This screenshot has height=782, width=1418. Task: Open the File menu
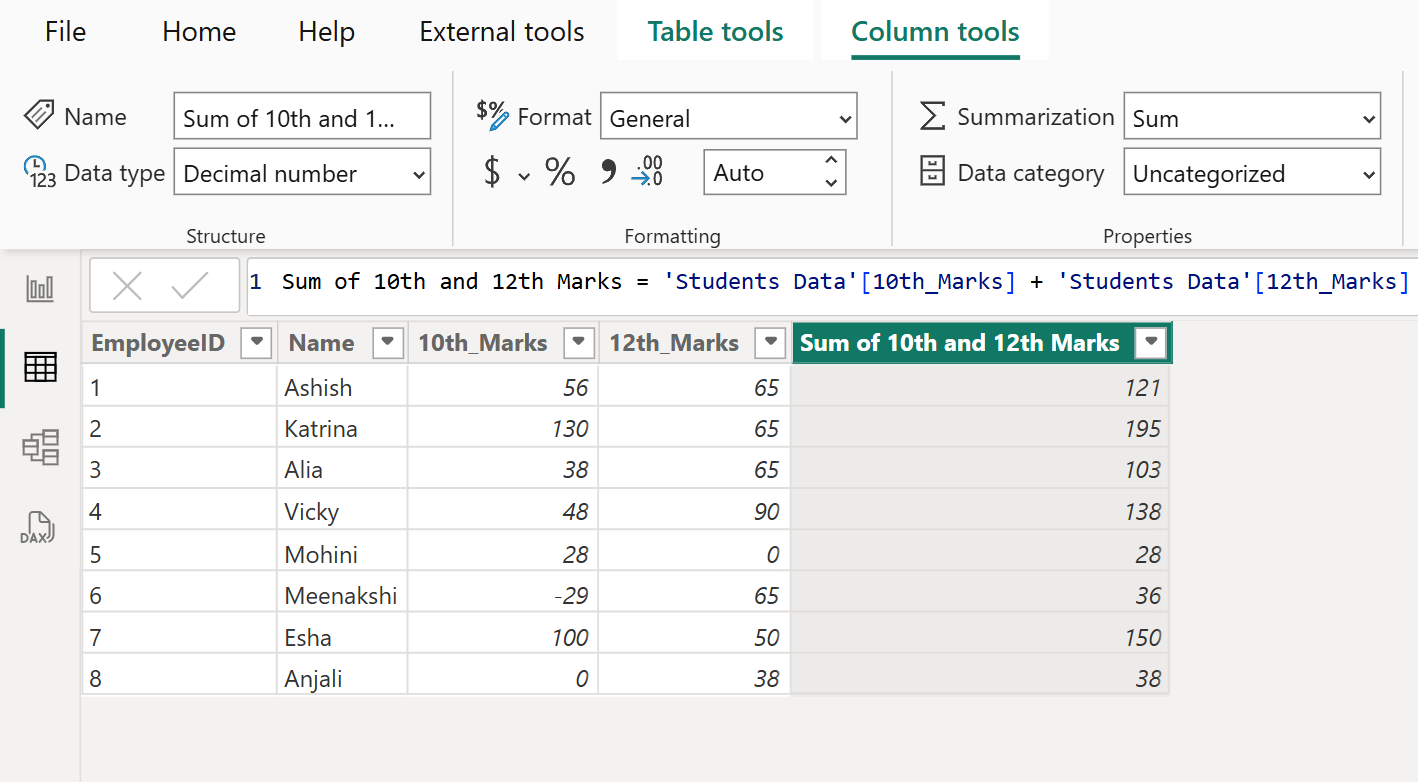pyautogui.click(x=64, y=31)
